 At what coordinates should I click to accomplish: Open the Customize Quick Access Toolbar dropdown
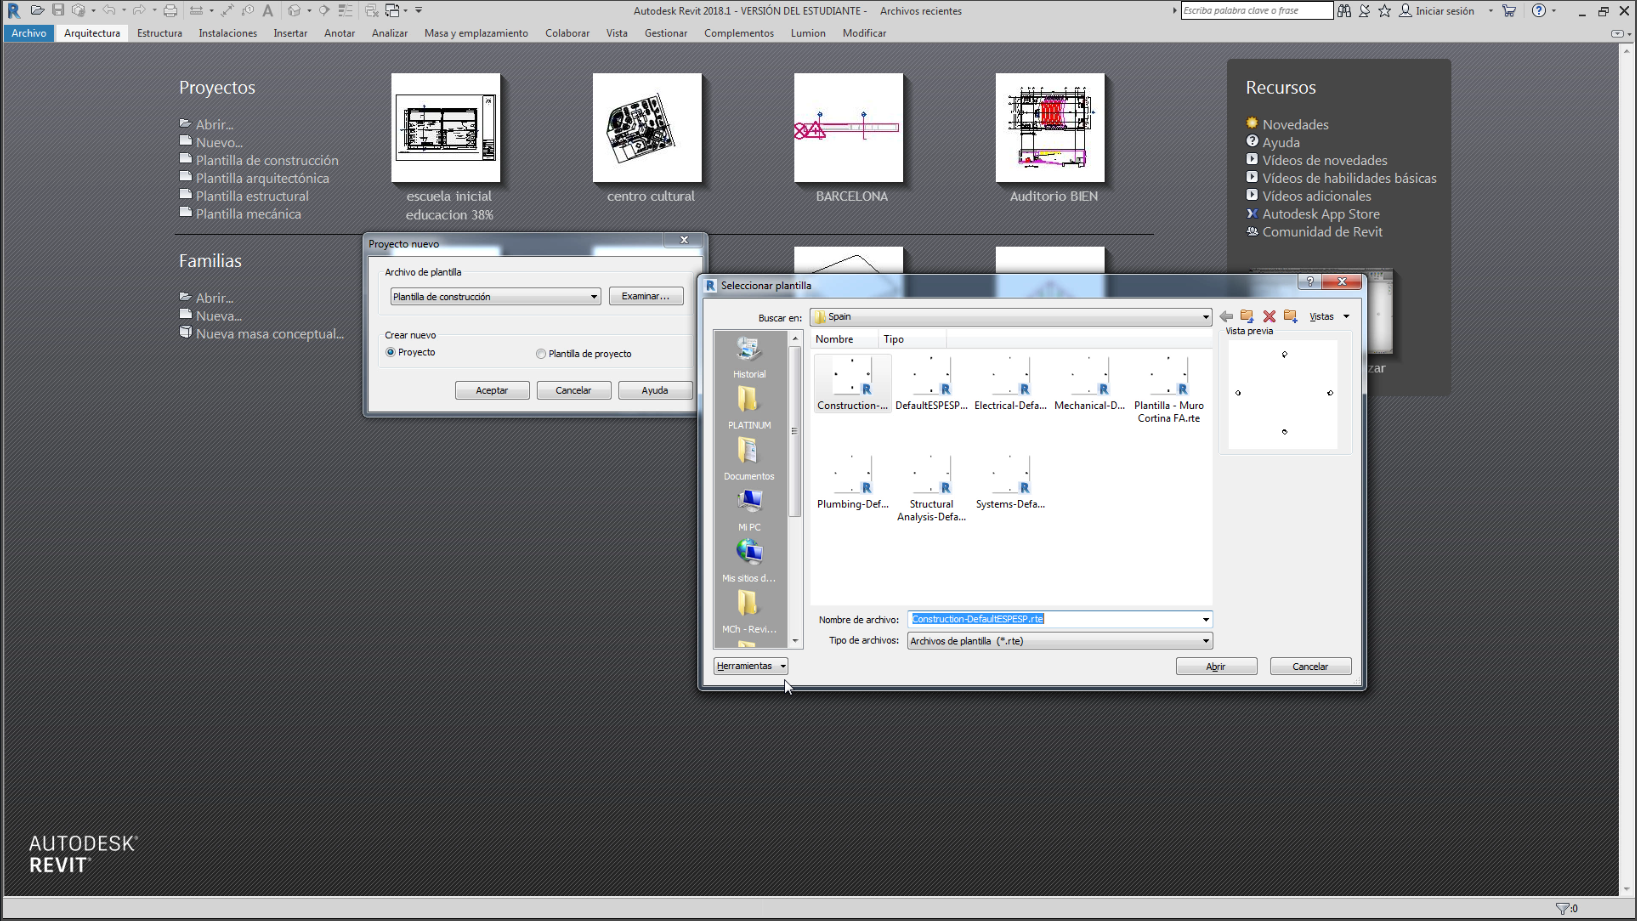click(418, 10)
